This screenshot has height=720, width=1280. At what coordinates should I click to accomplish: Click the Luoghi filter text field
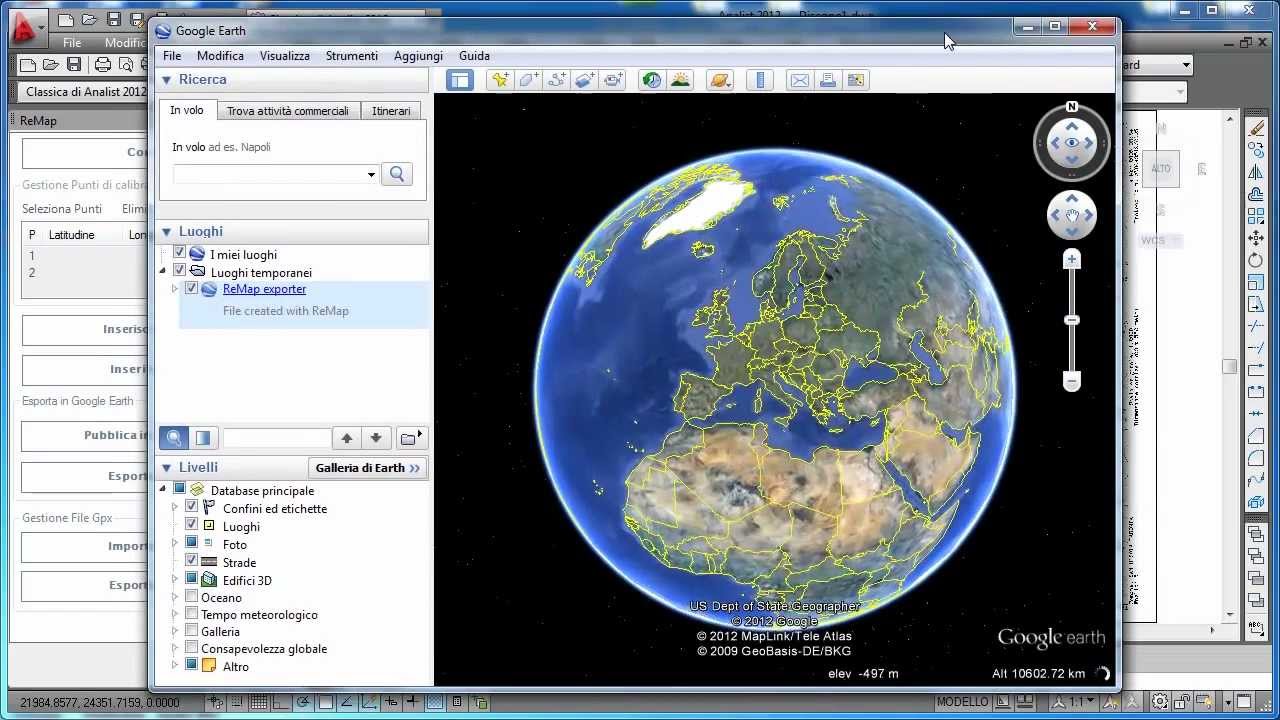277,438
